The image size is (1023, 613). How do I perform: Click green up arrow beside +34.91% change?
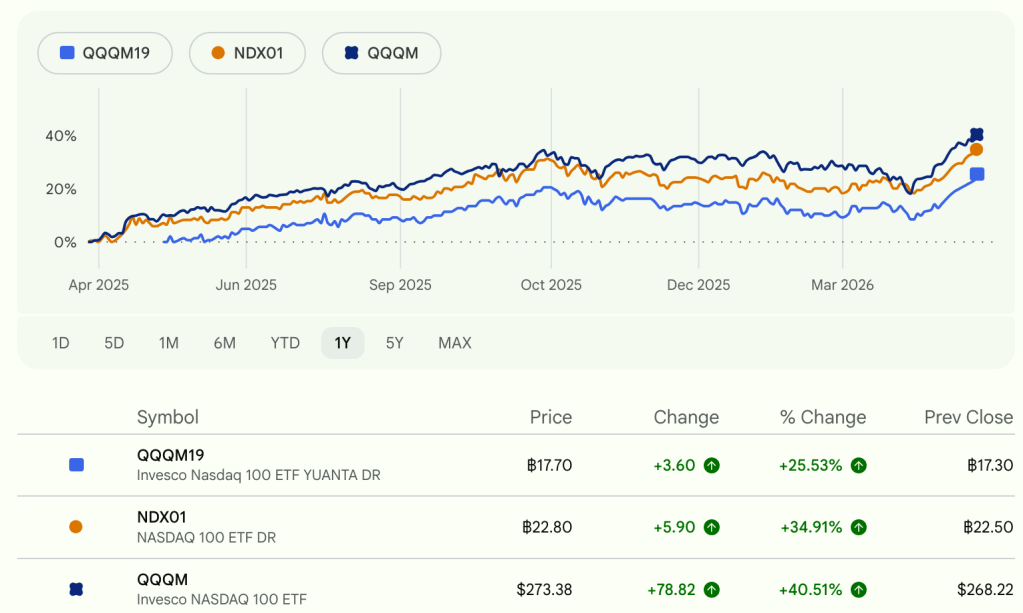[859, 527]
